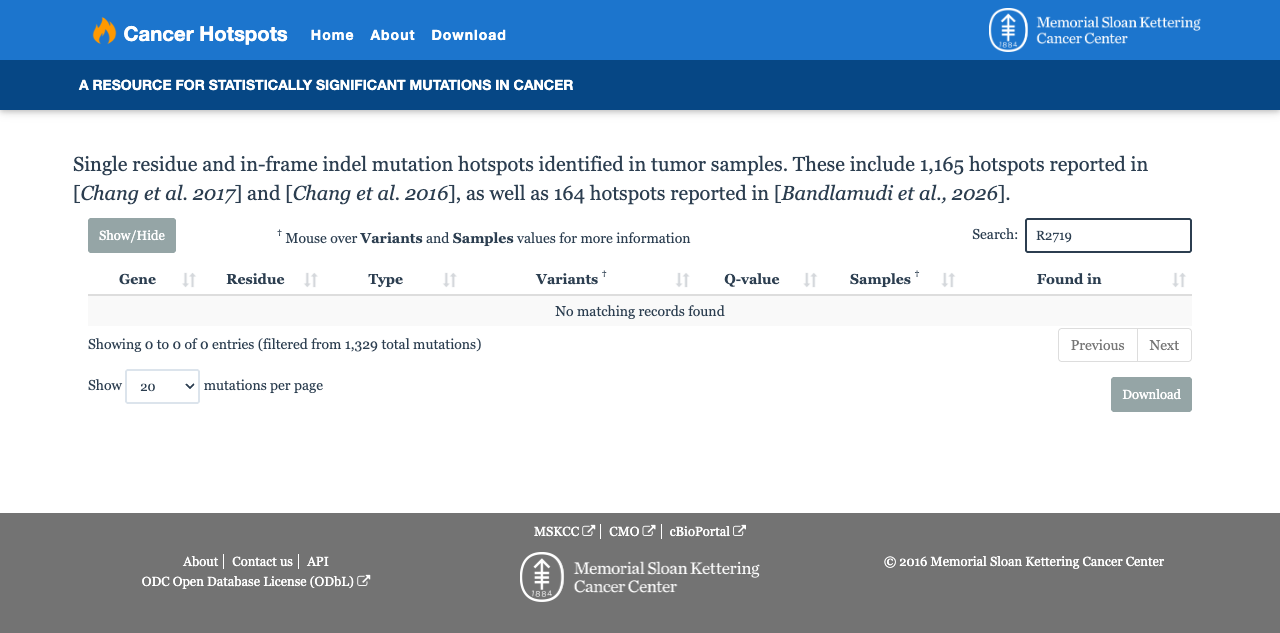Sort the table by Variants column

577,280
